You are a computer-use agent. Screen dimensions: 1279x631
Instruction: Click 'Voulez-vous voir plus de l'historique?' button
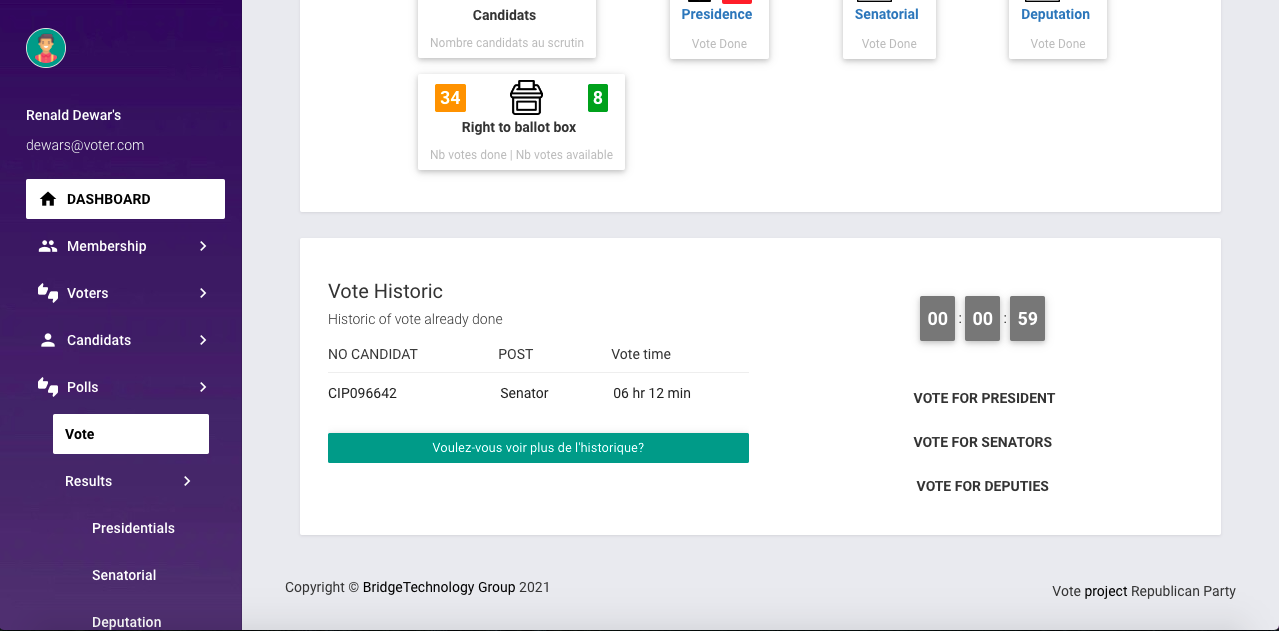(538, 448)
